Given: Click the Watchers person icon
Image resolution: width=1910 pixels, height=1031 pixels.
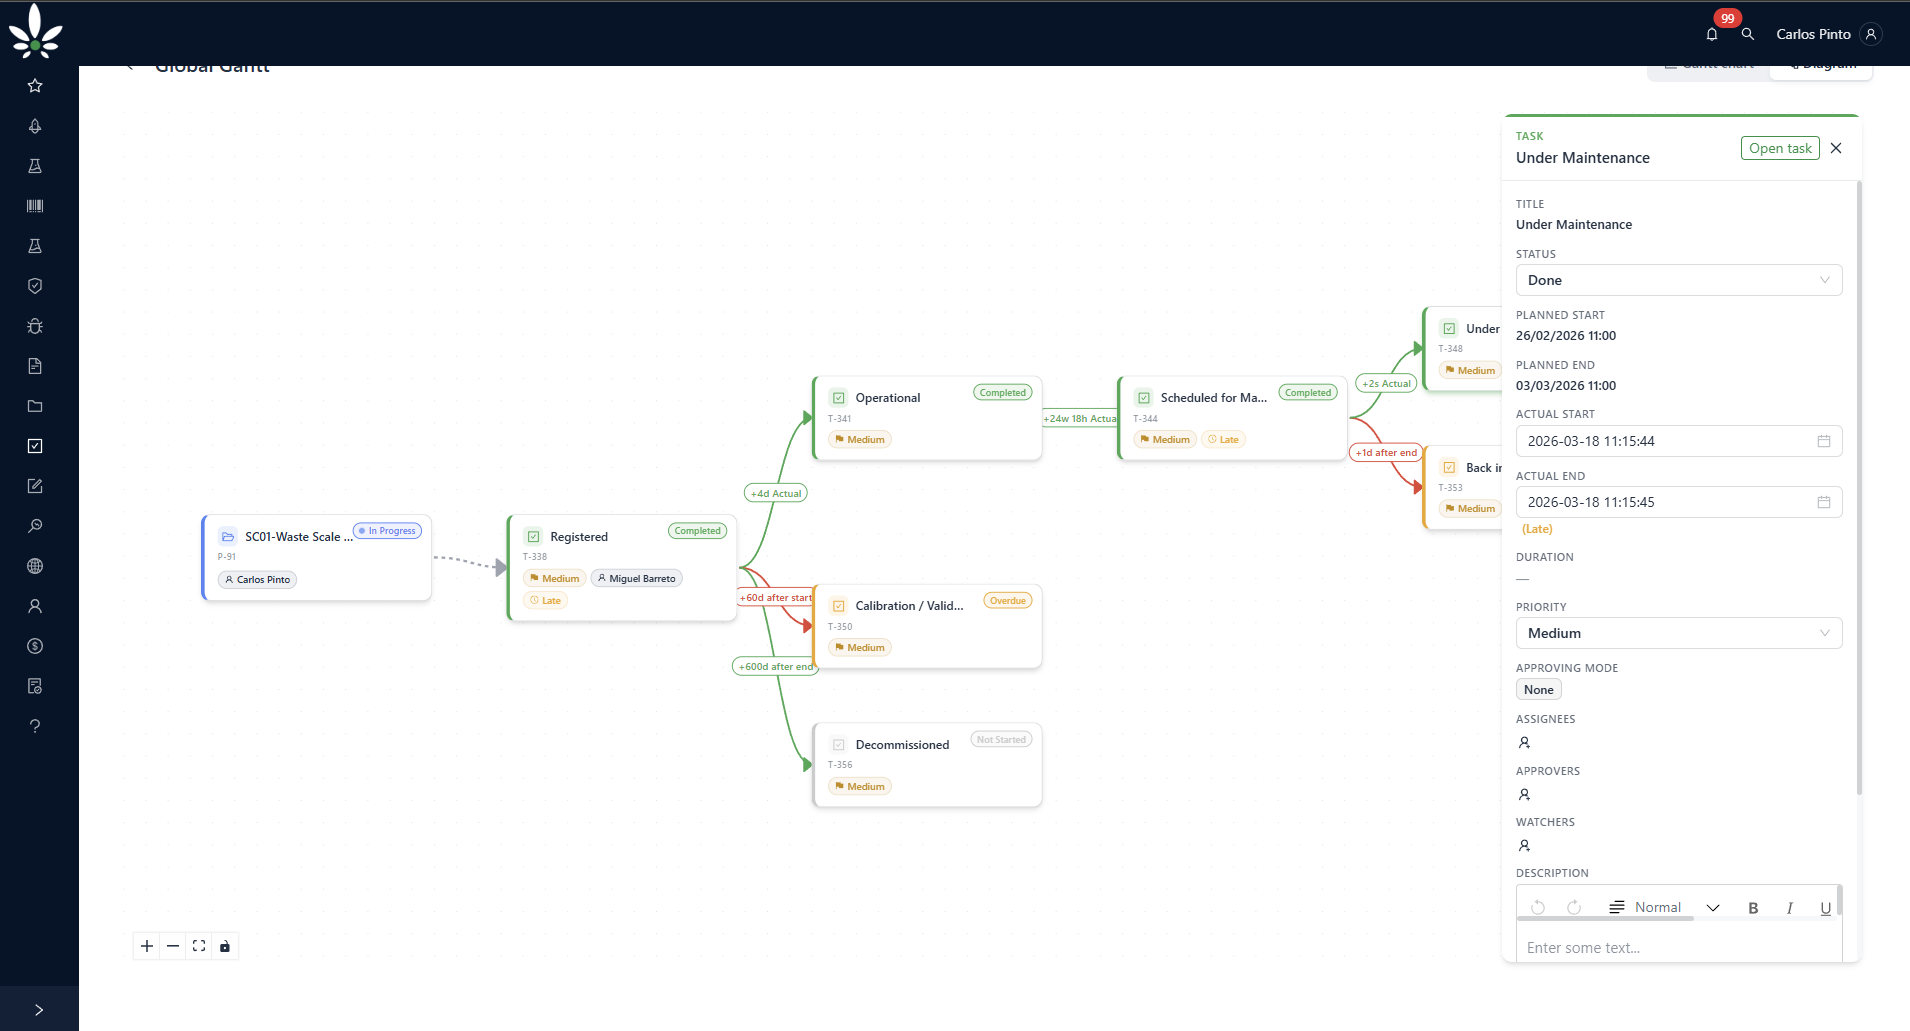Looking at the screenshot, I should click(x=1524, y=846).
